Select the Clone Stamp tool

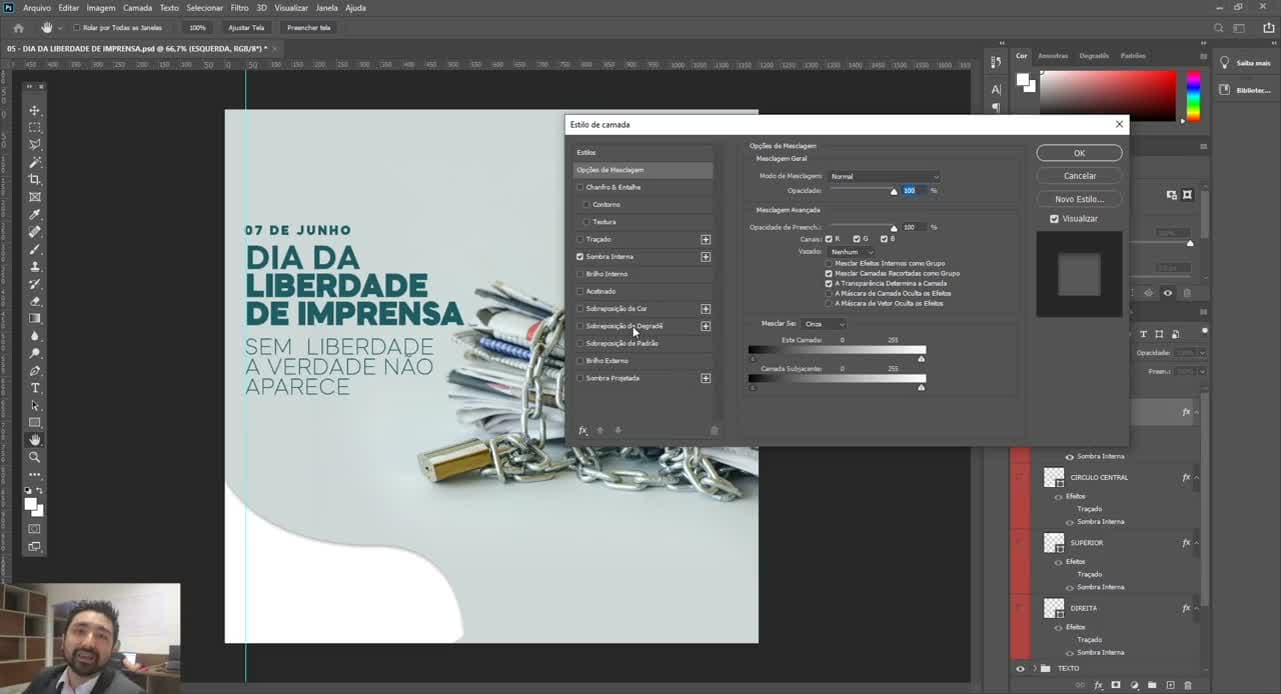point(35,267)
